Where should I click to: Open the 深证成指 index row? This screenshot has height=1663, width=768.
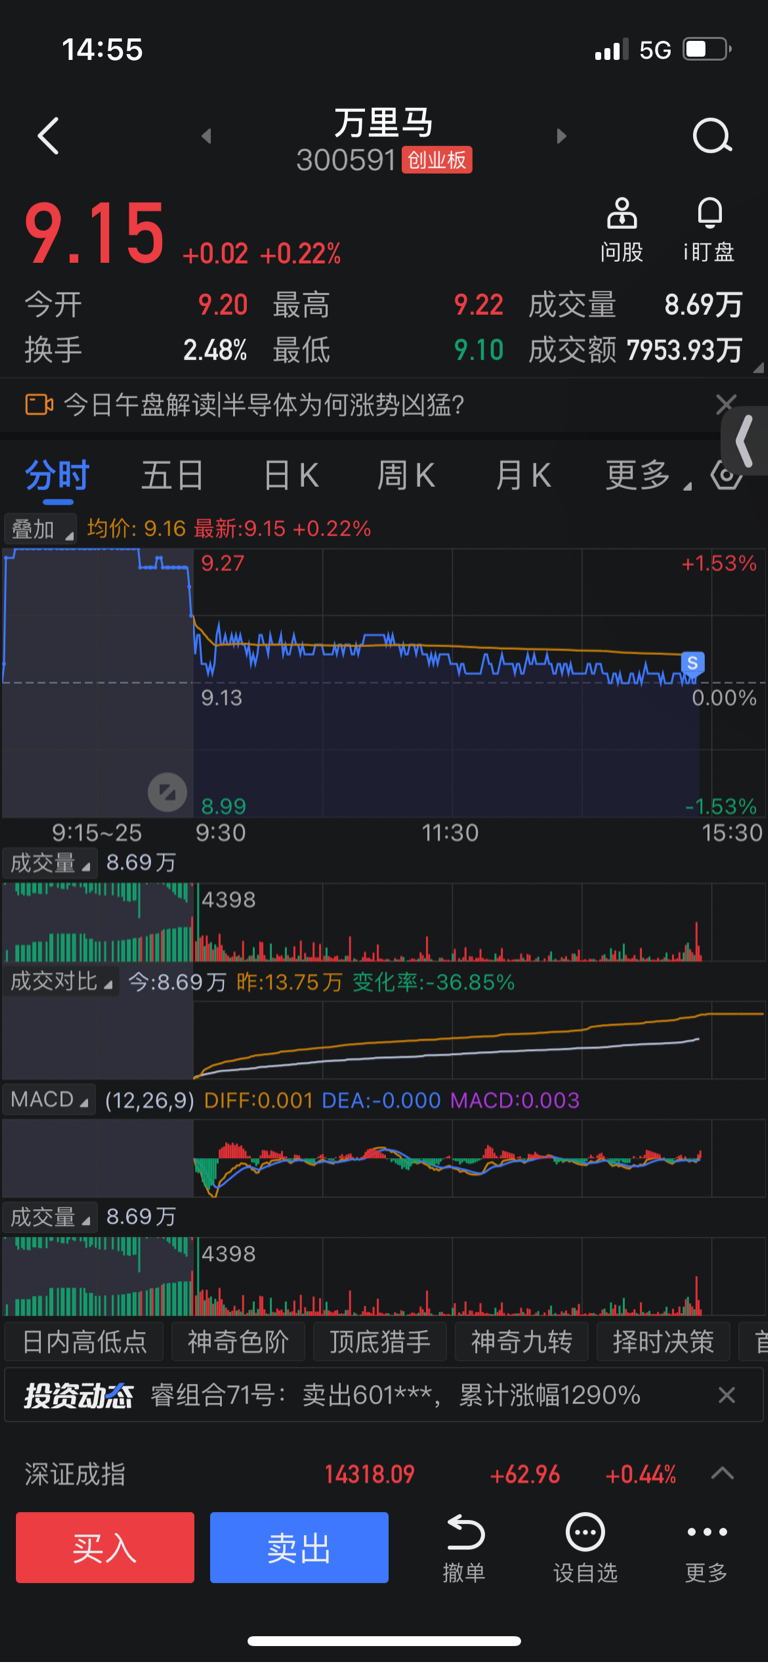tap(384, 1474)
